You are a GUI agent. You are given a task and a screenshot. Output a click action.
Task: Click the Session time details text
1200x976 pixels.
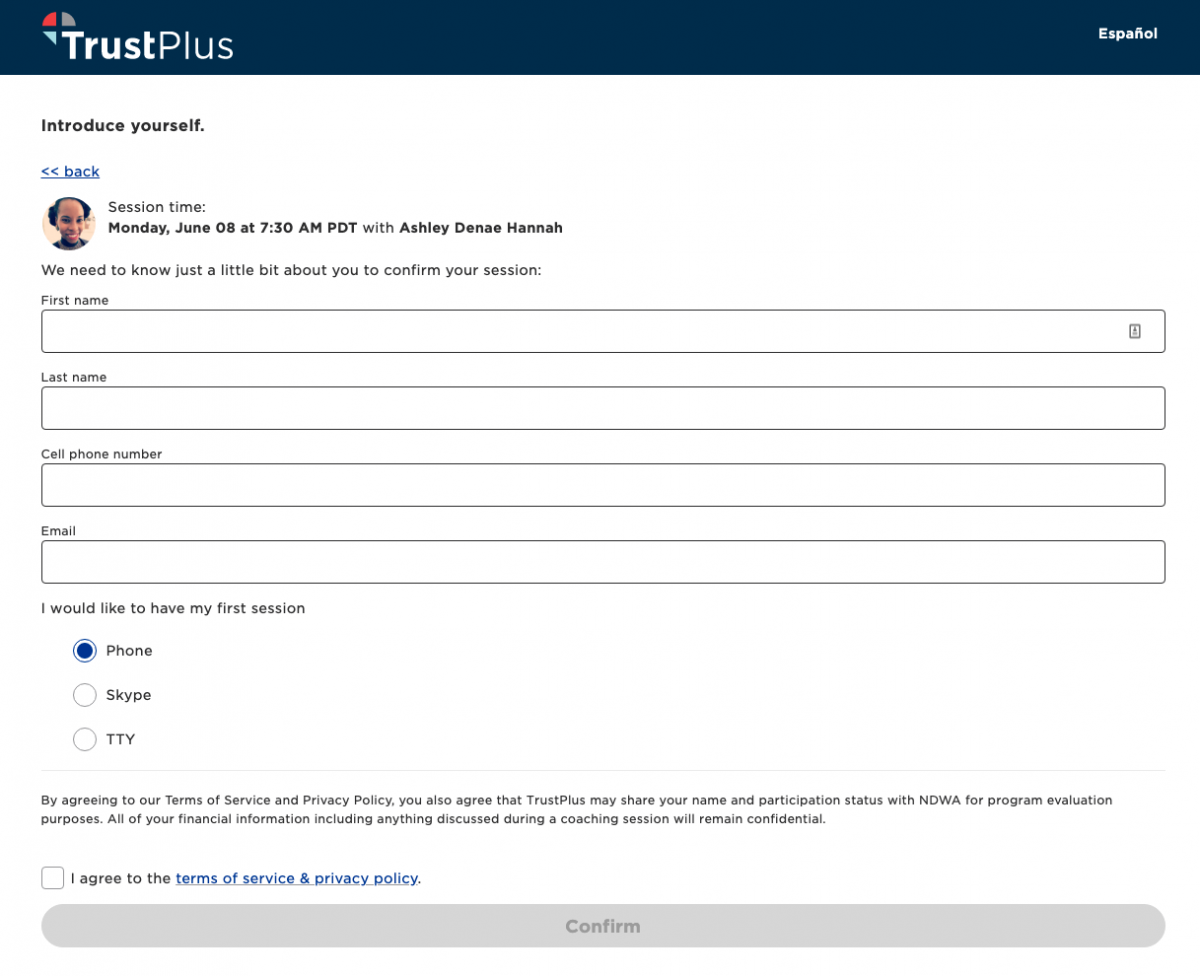(x=157, y=206)
